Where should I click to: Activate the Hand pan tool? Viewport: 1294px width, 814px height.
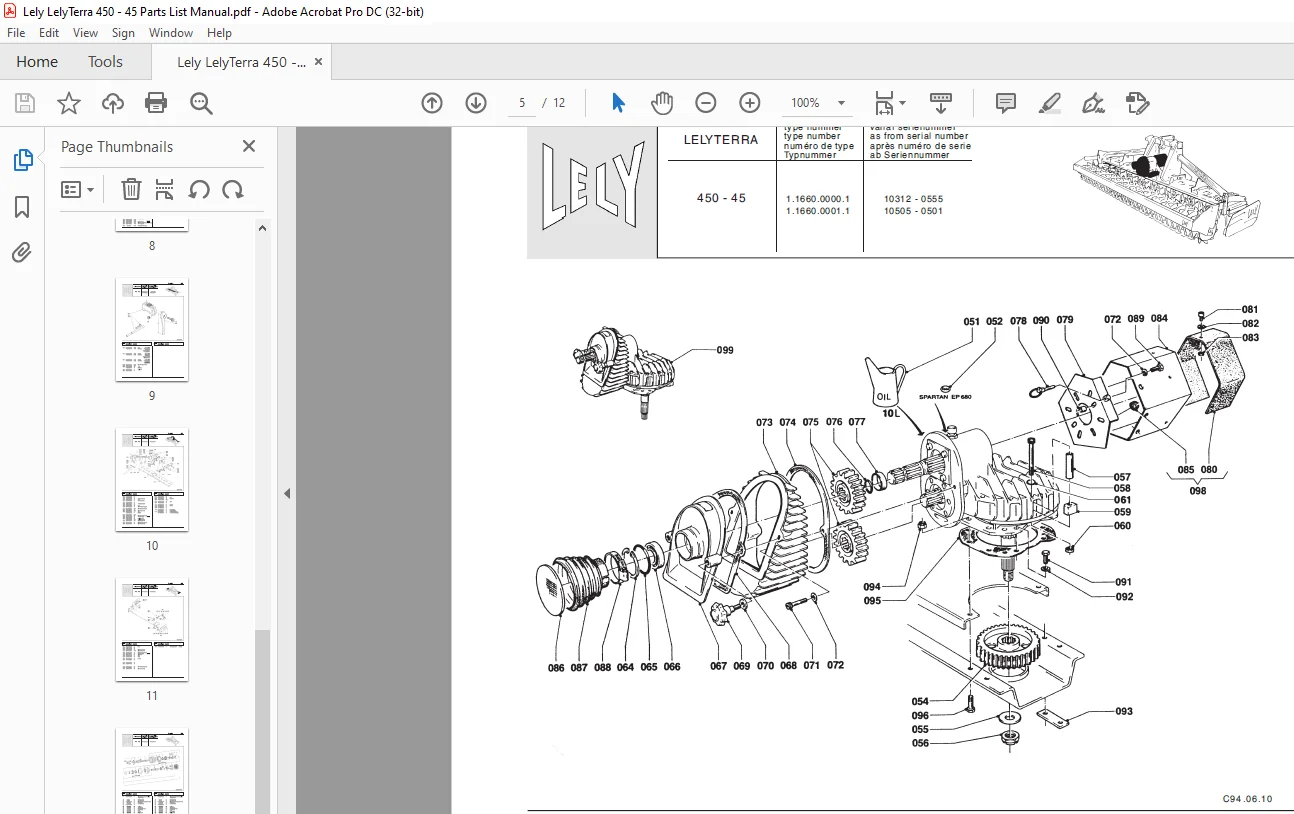click(x=662, y=103)
